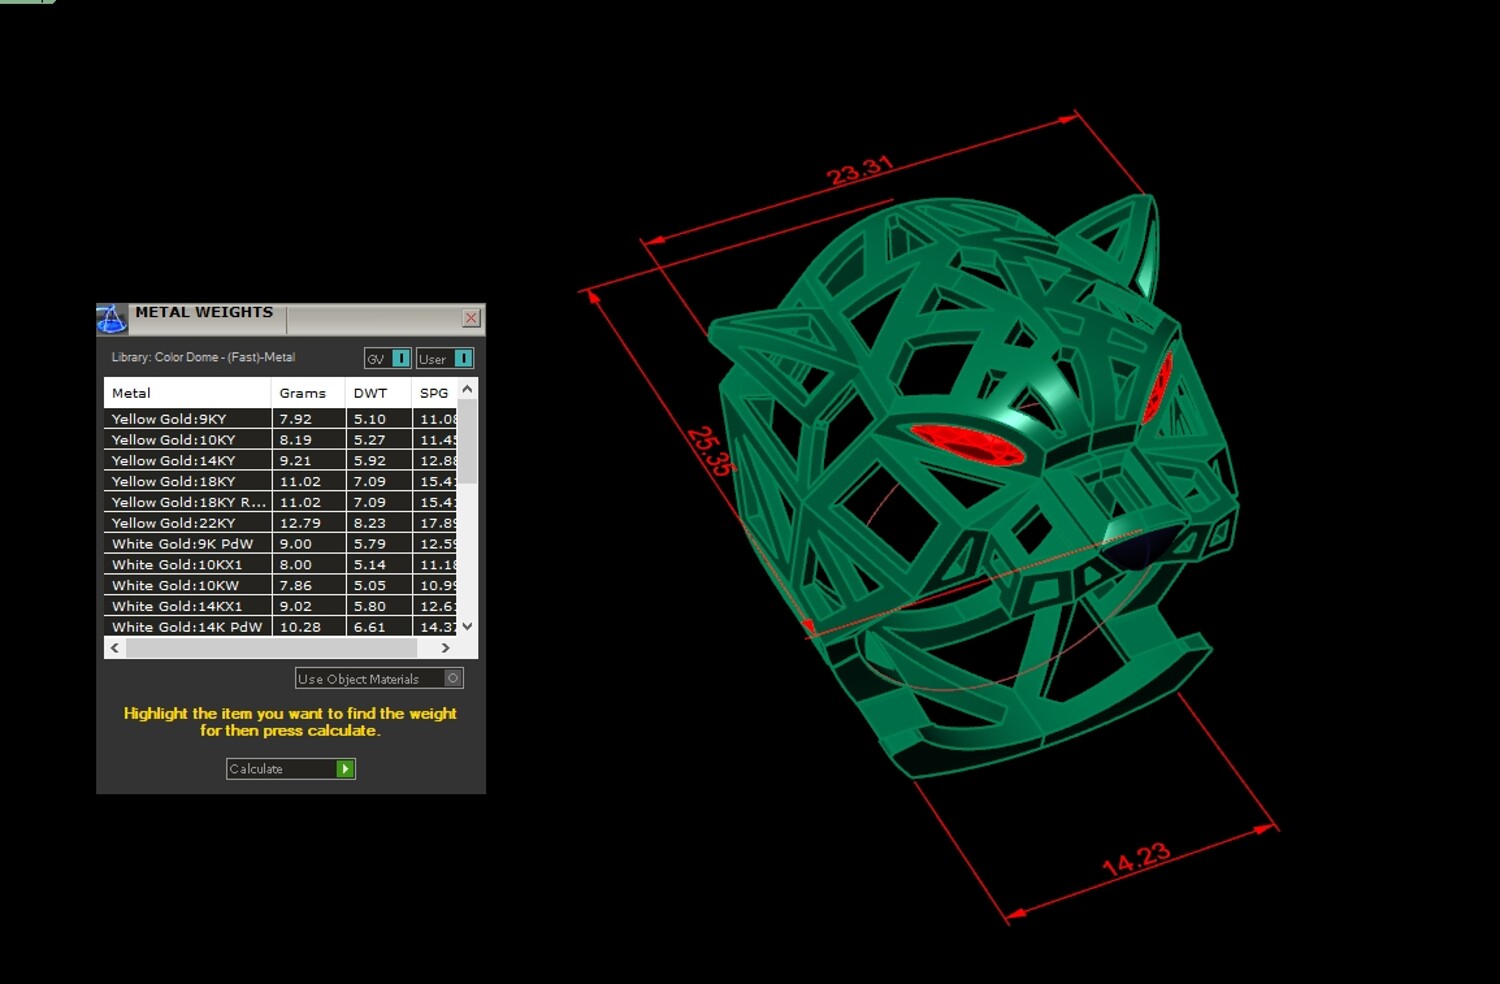Click the Library: Color Dome label
This screenshot has width=1500, height=984.
pyautogui.click(x=203, y=357)
